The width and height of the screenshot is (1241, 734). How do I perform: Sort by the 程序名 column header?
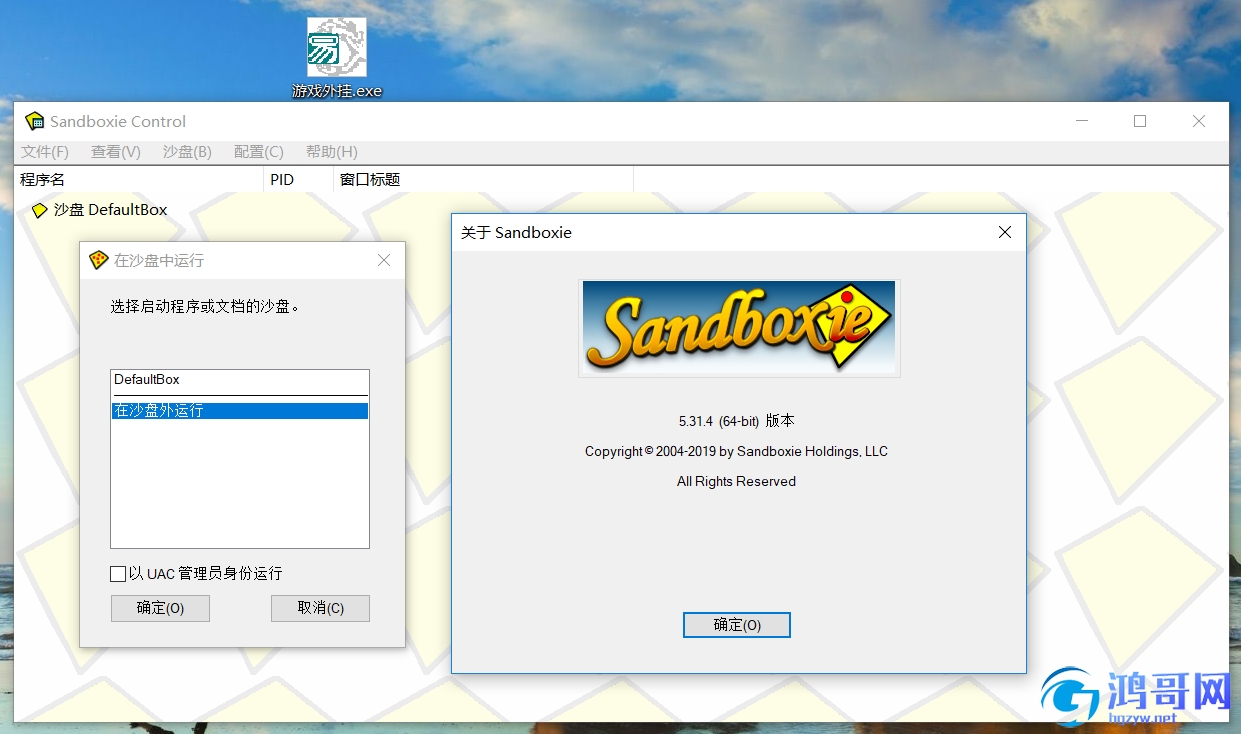tap(140, 180)
